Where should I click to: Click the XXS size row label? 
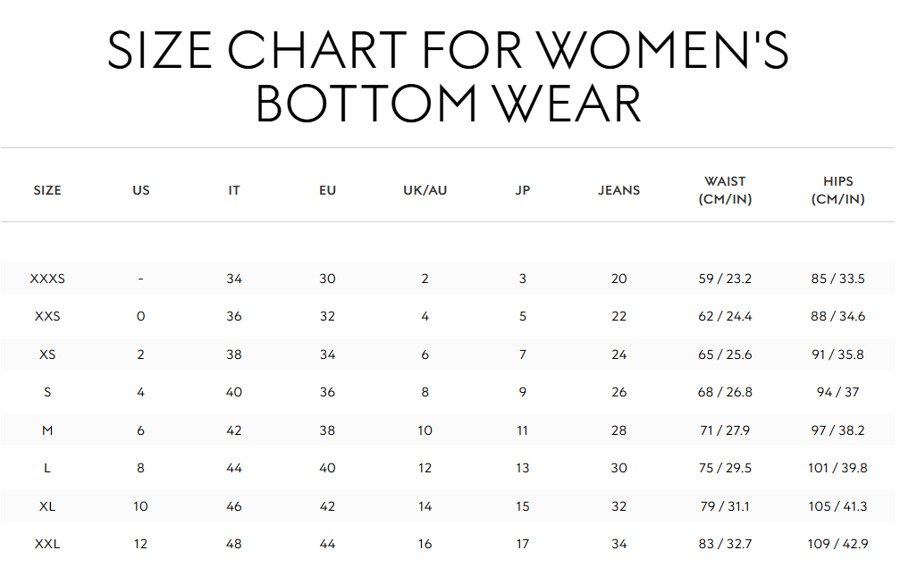pyautogui.click(x=47, y=316)
